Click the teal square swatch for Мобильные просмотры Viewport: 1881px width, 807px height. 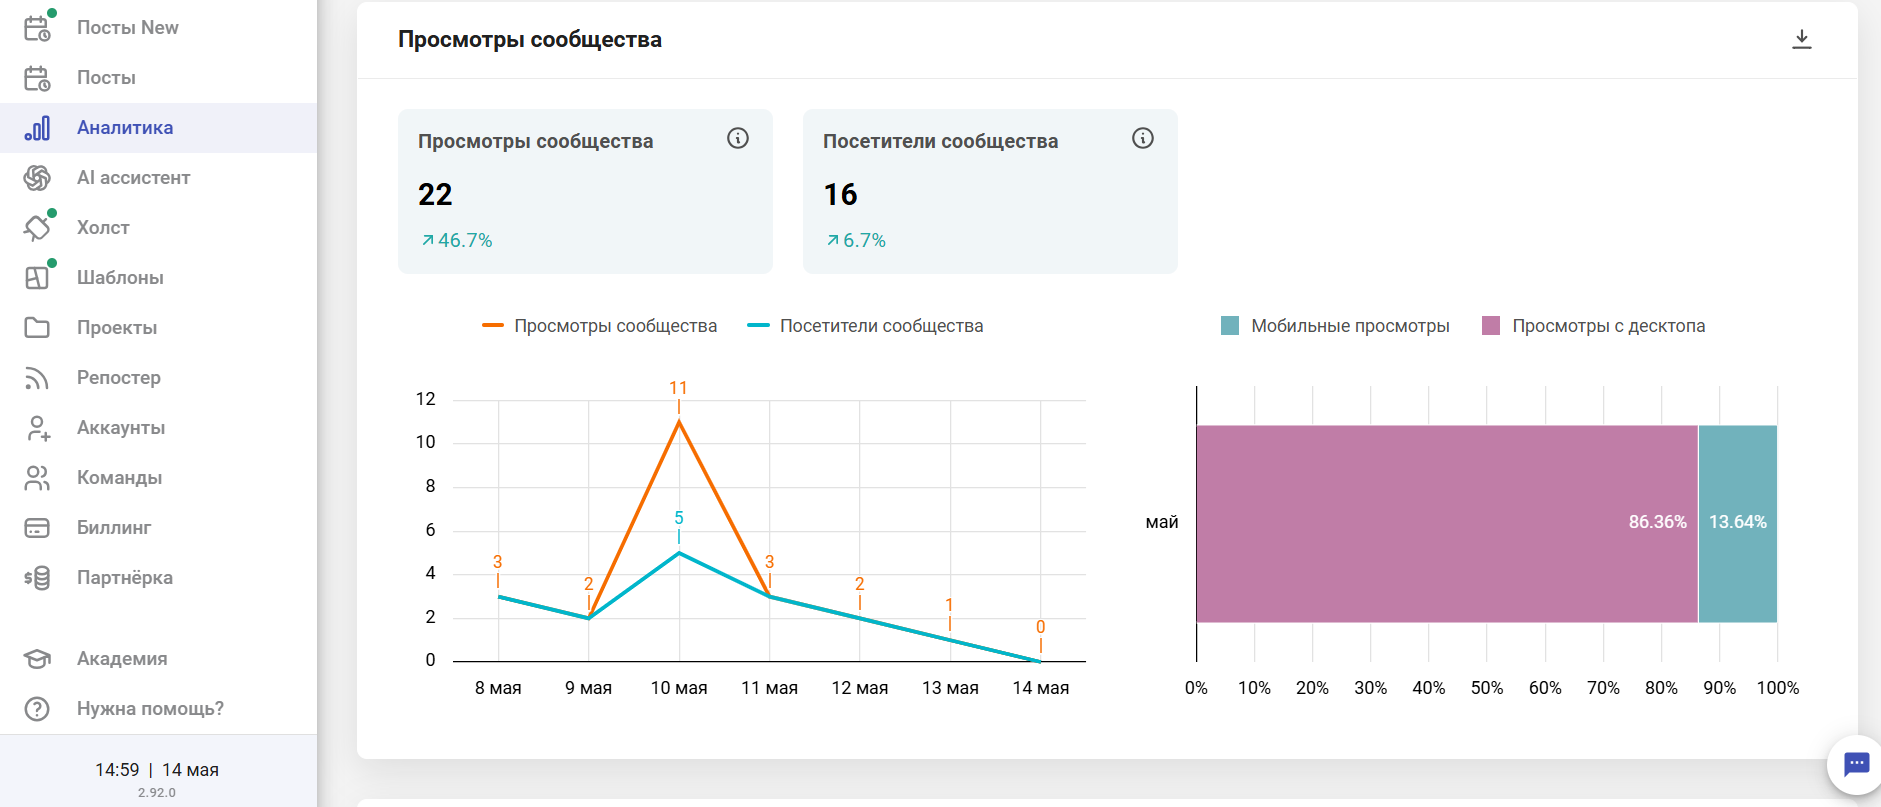[1230, 326]
